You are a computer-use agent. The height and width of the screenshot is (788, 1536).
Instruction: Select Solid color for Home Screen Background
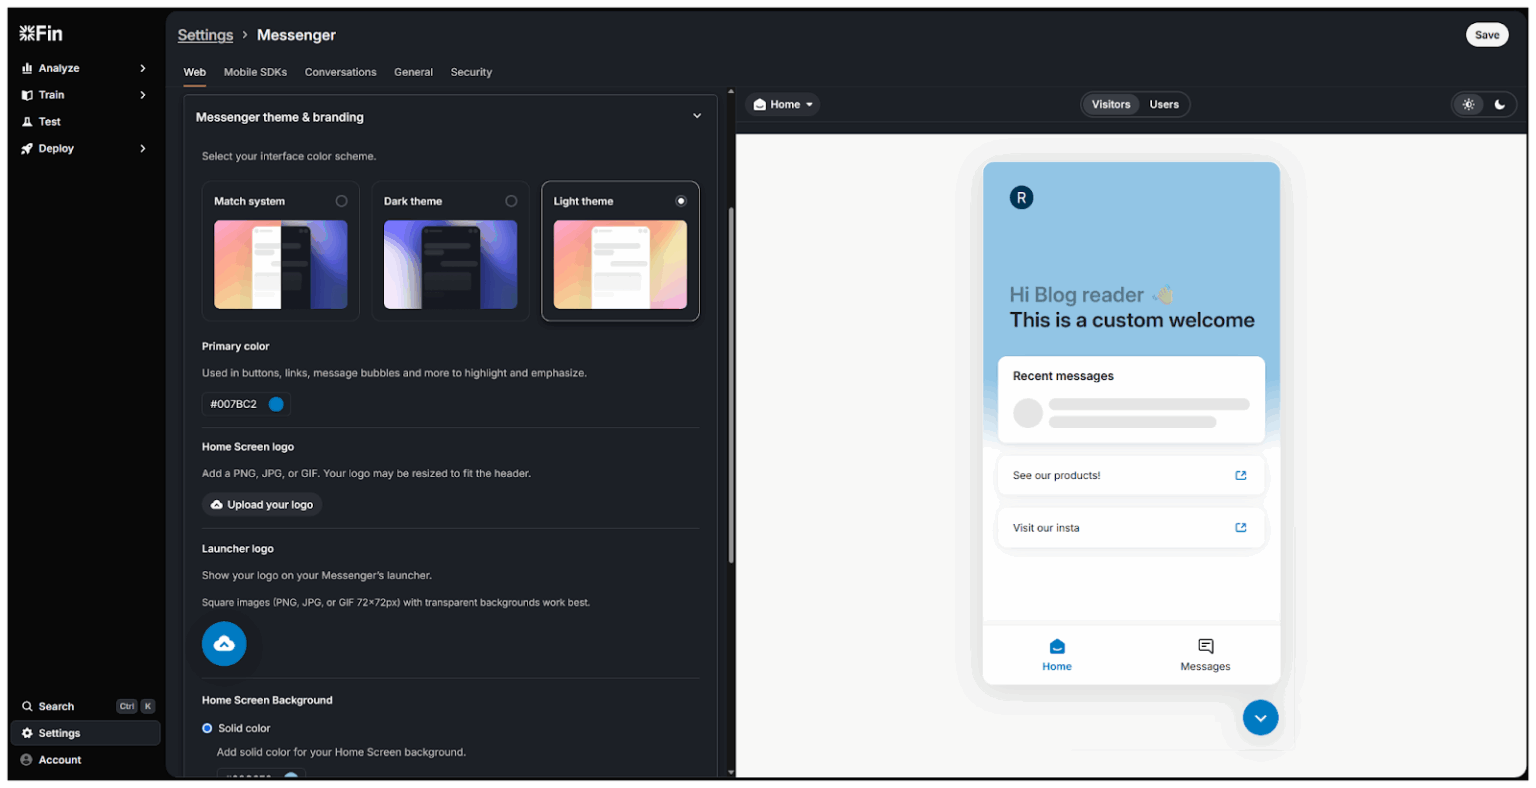(207, 728)
